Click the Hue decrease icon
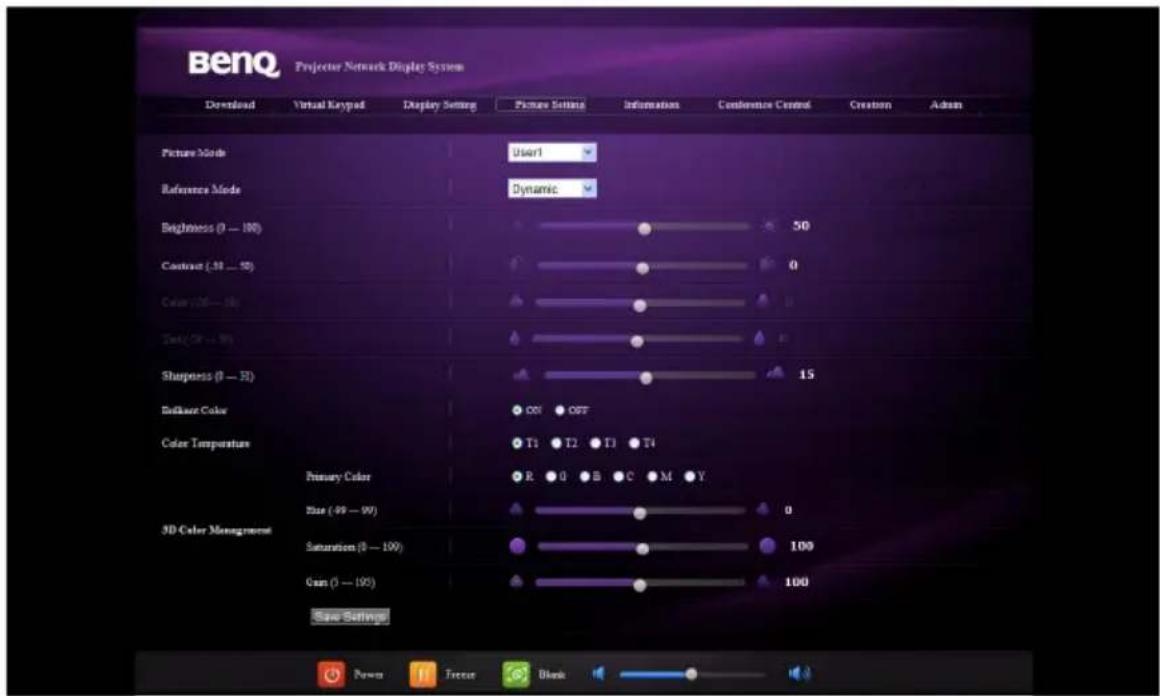The width and height of the screenshot is (1160, 696). point(516,509)
